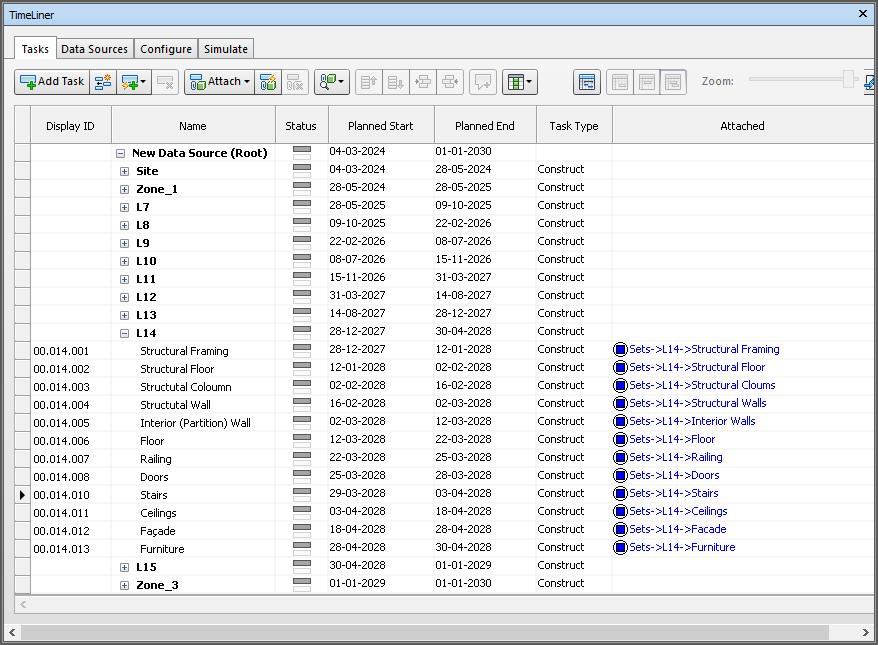Open the Data Sources tab
Viewport: 878px width, 645px height.
pos(94,49)
